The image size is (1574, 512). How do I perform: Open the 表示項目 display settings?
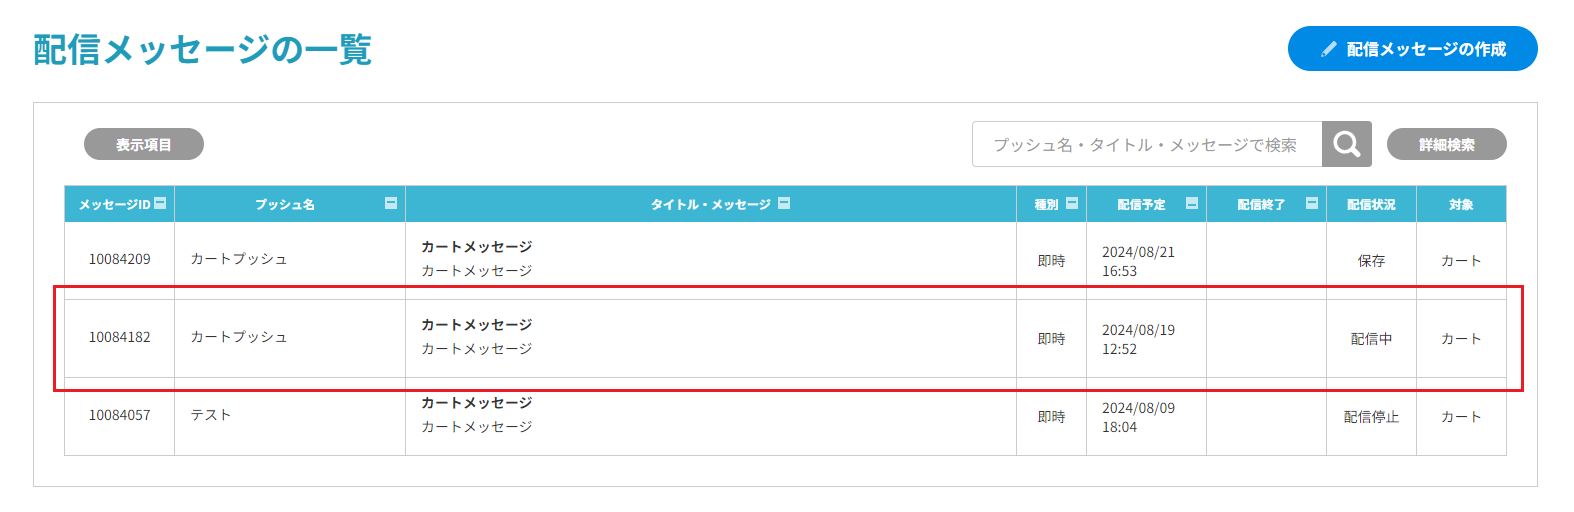coord(144,144)
